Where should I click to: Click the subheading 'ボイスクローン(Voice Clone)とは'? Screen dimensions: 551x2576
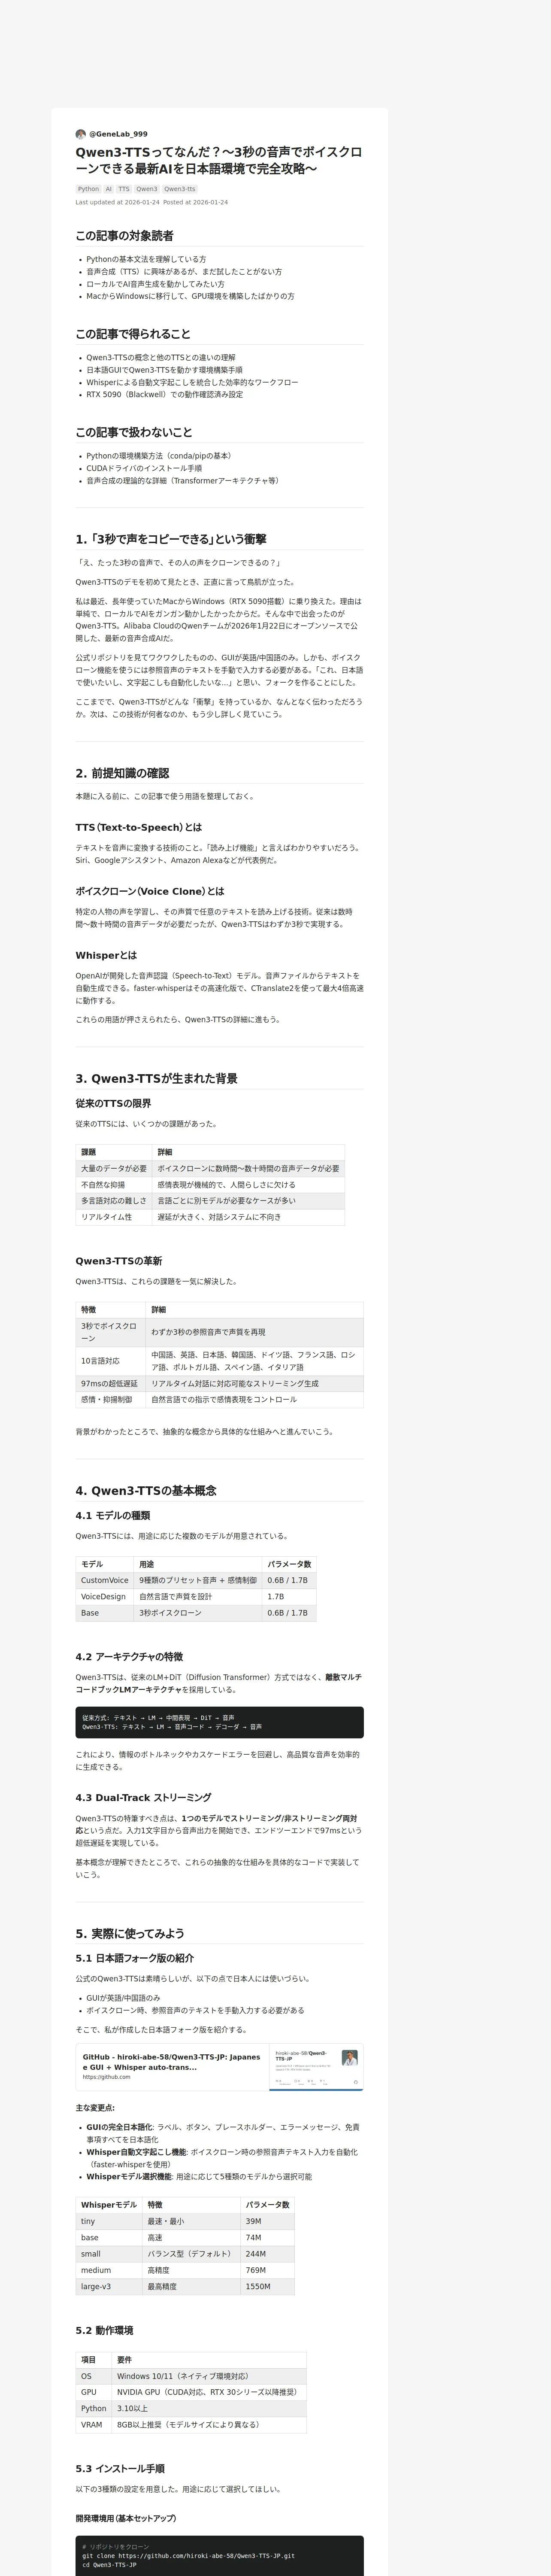150,891
